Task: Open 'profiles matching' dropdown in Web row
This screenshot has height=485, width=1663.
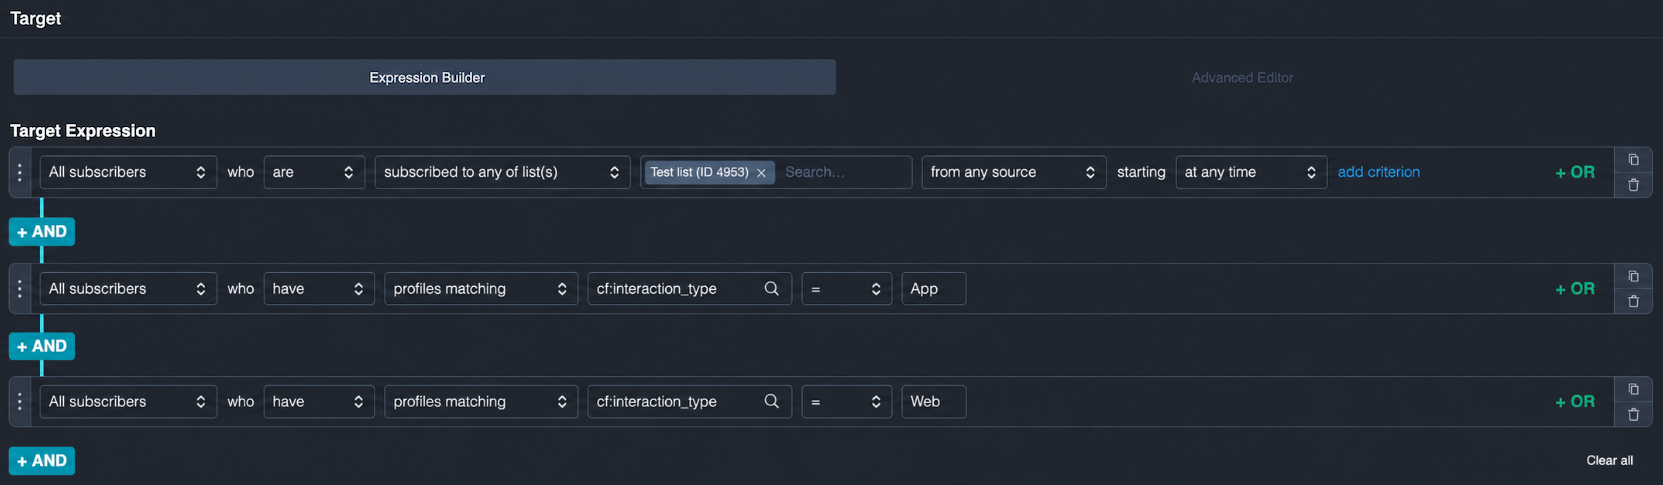Action: [x=481, y=402]
